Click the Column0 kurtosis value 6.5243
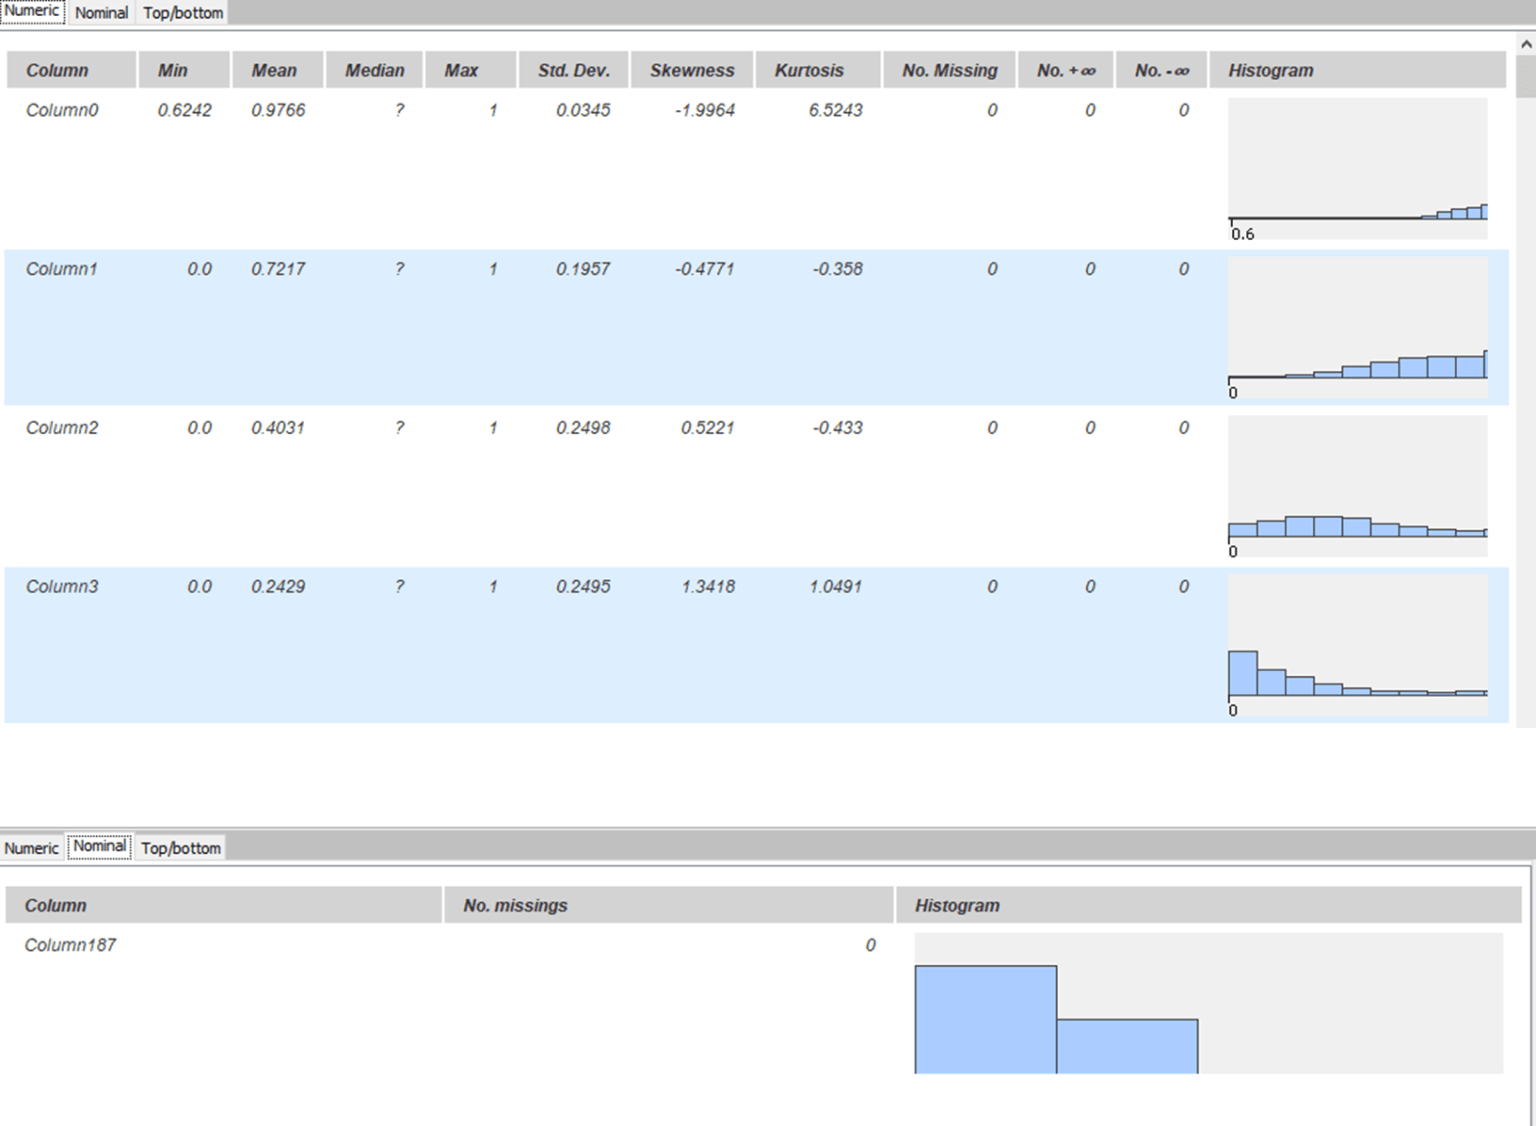The image size is (1536, 1126). pyautogui.click(x=836, y=110)
